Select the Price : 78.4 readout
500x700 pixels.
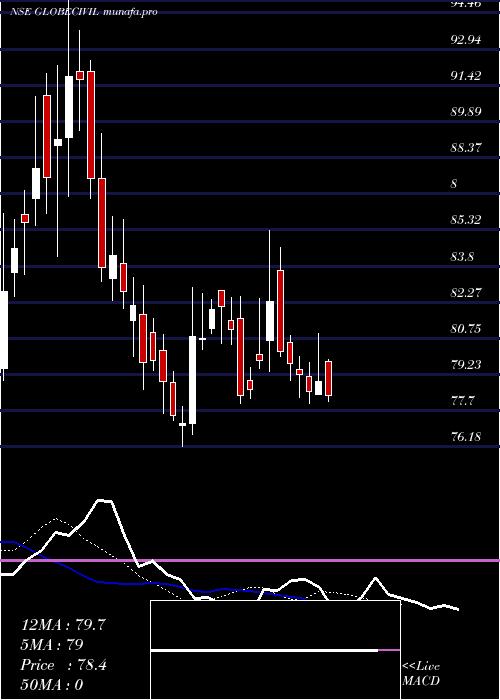[63, 665]
